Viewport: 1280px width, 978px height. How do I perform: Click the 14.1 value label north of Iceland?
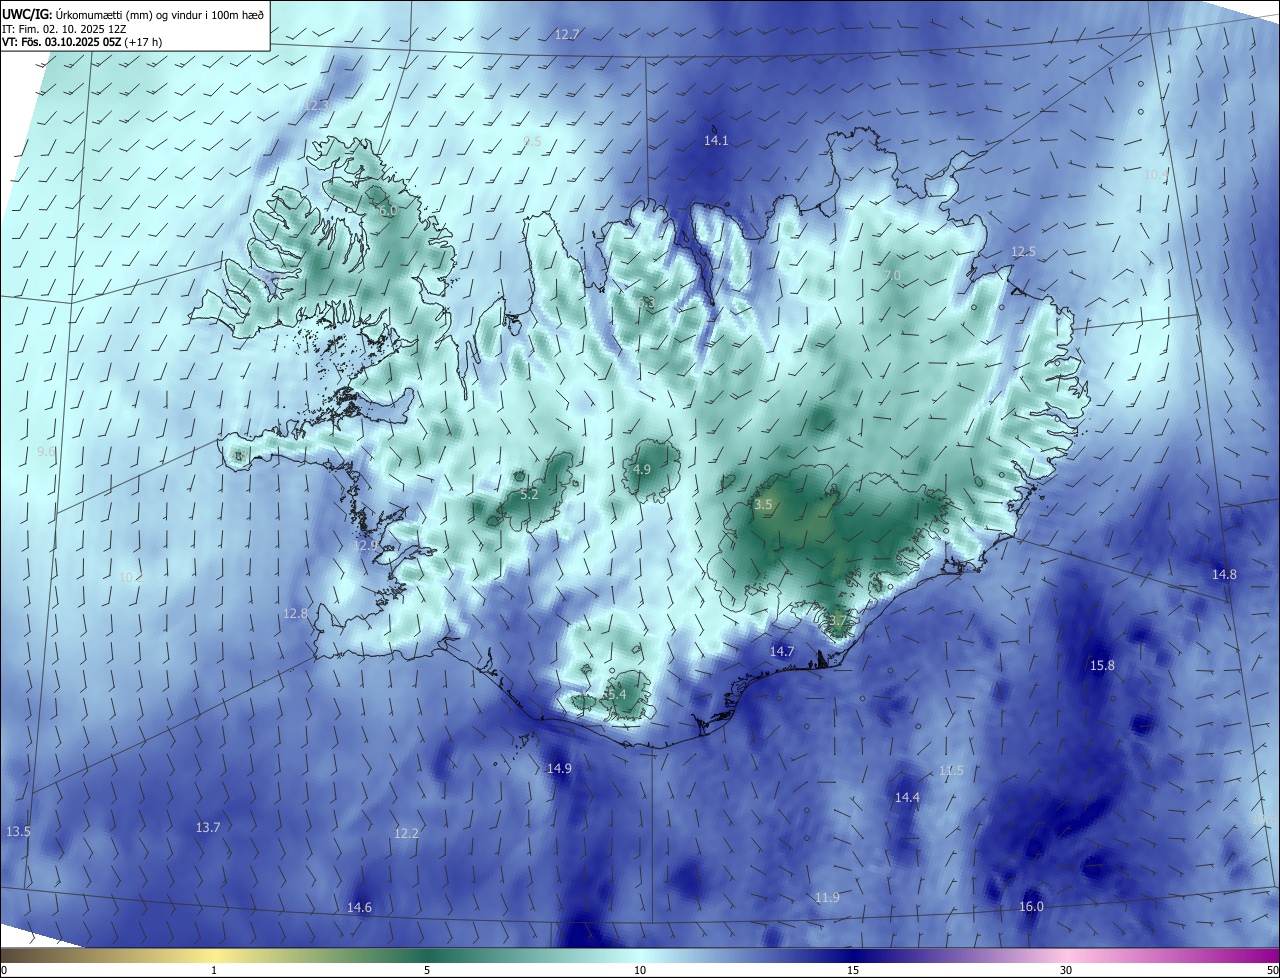pos(716,141)
